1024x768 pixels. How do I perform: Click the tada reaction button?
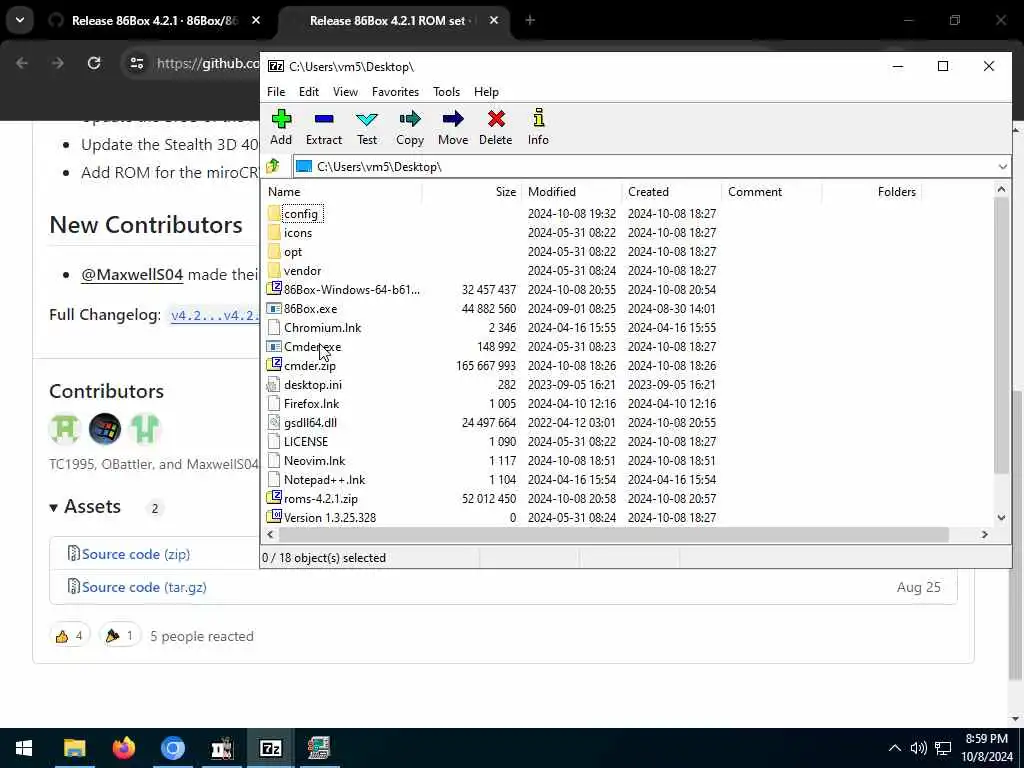click(x=120, y=635)
